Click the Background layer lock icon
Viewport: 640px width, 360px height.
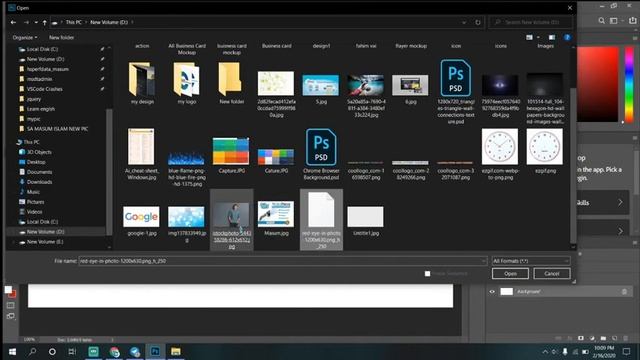(624, 291)
